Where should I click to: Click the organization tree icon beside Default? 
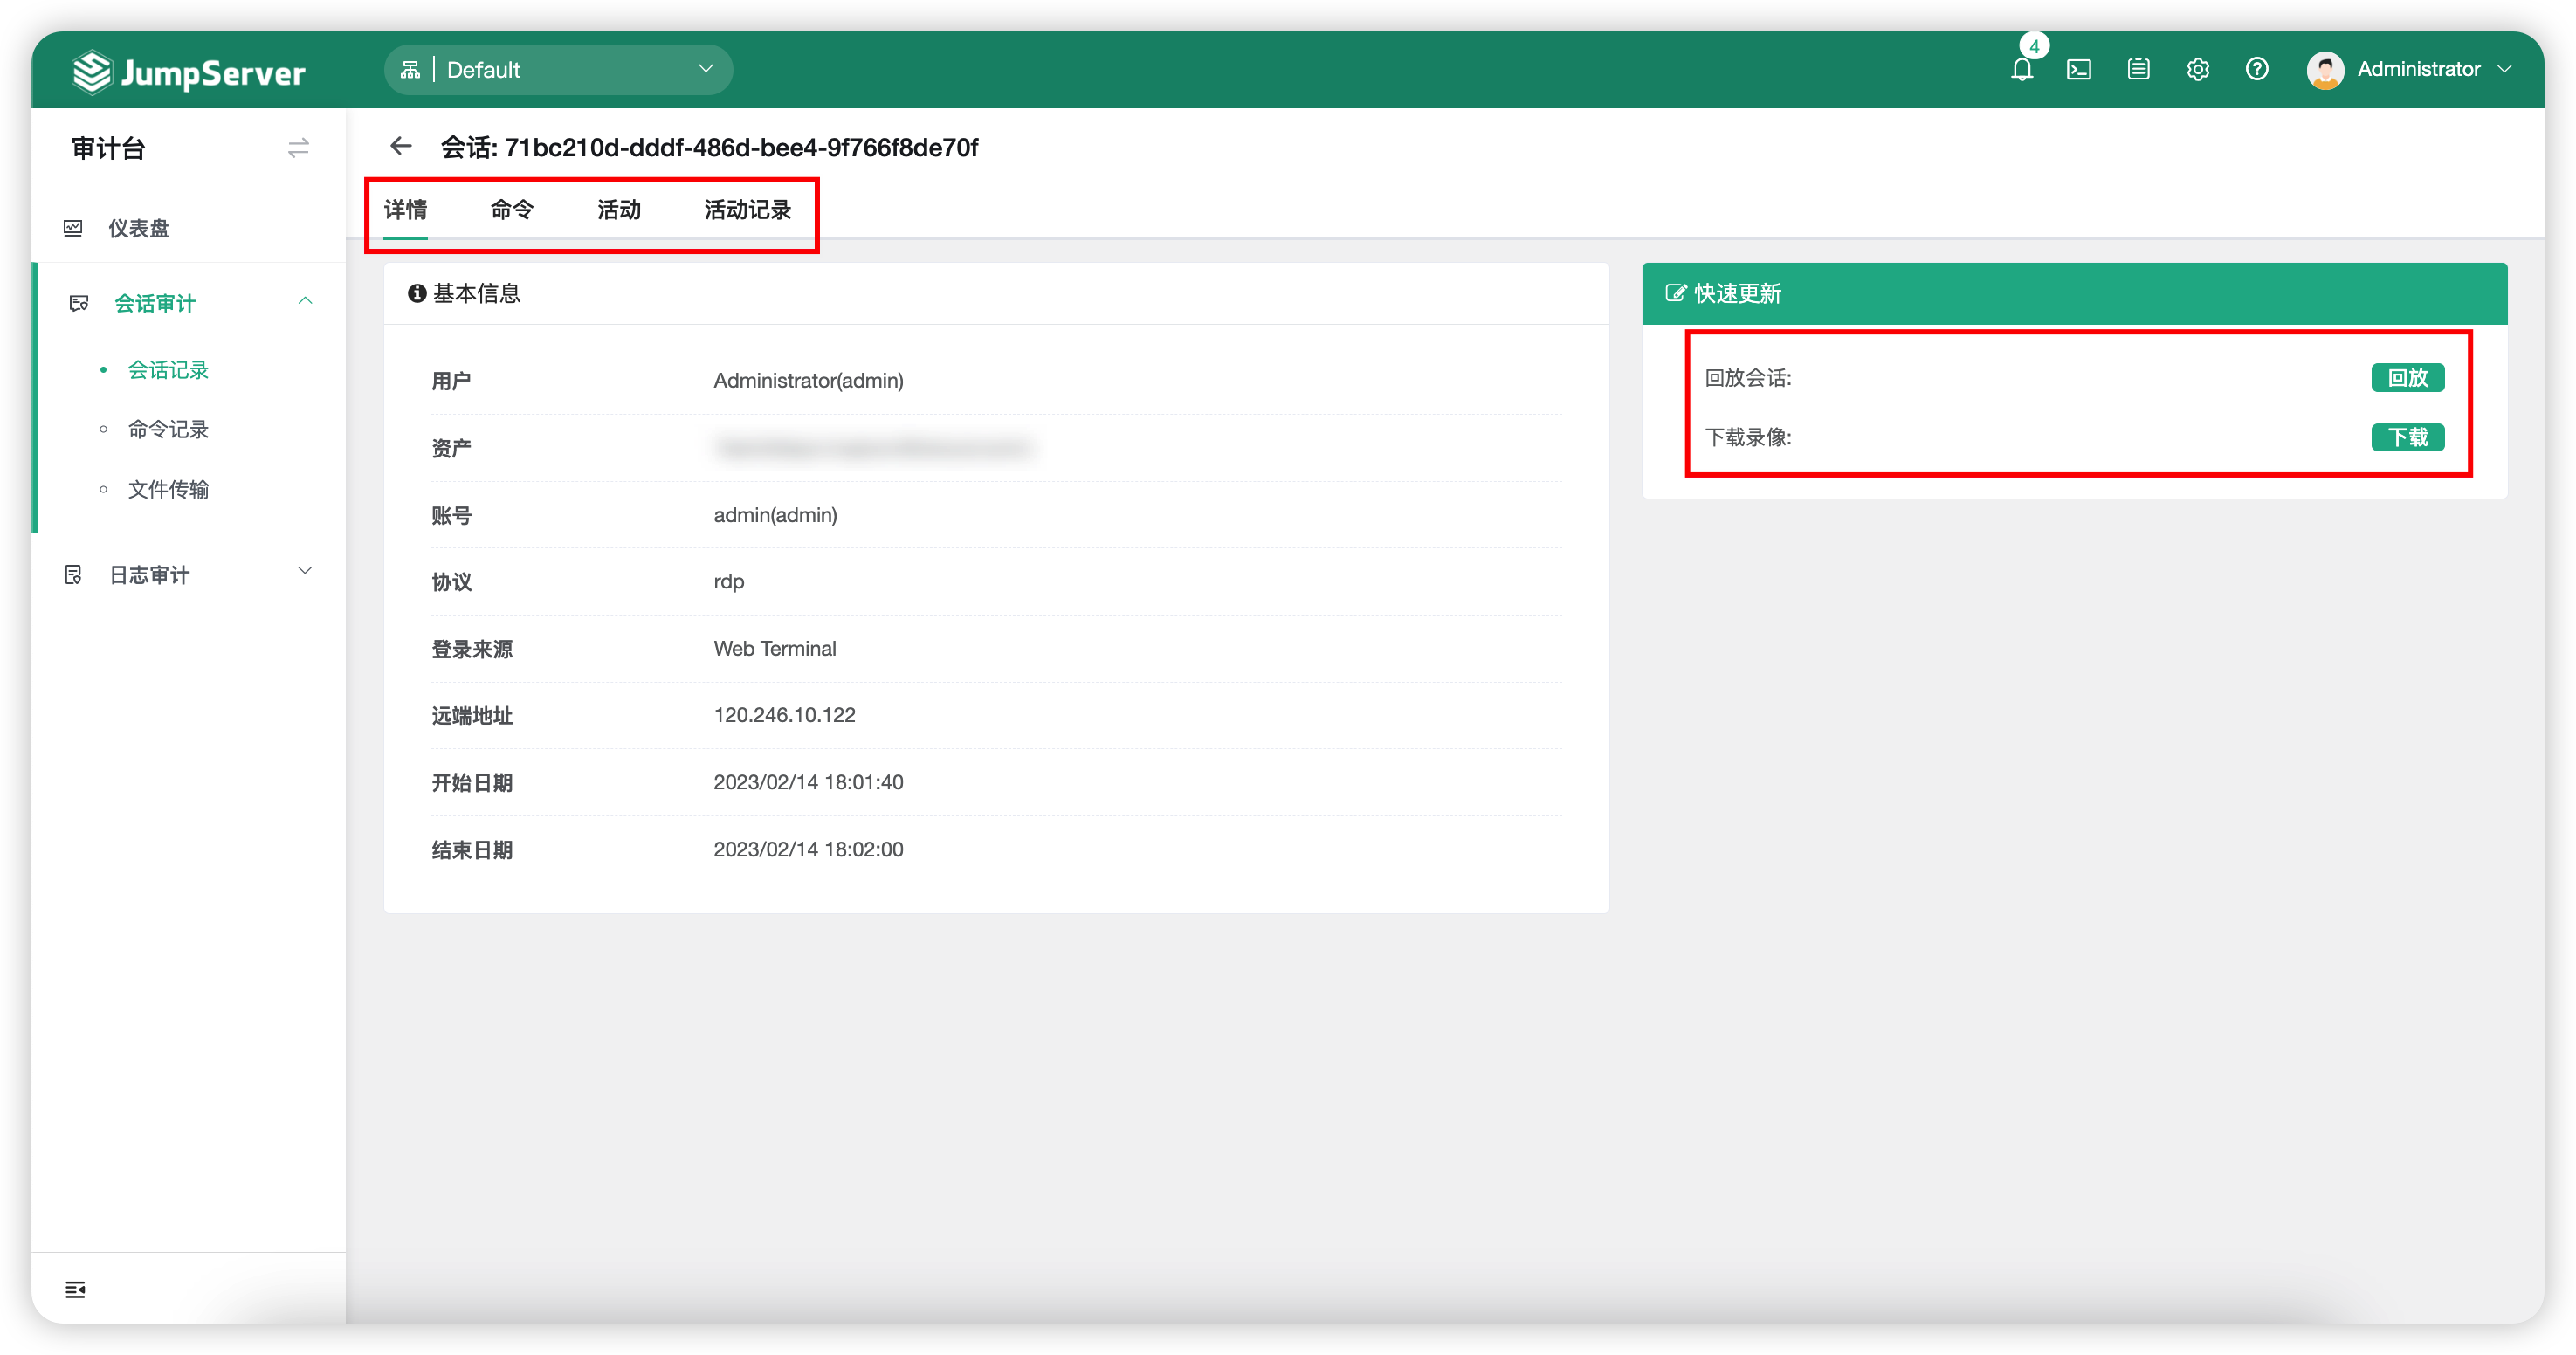click(x=410, y=70)
